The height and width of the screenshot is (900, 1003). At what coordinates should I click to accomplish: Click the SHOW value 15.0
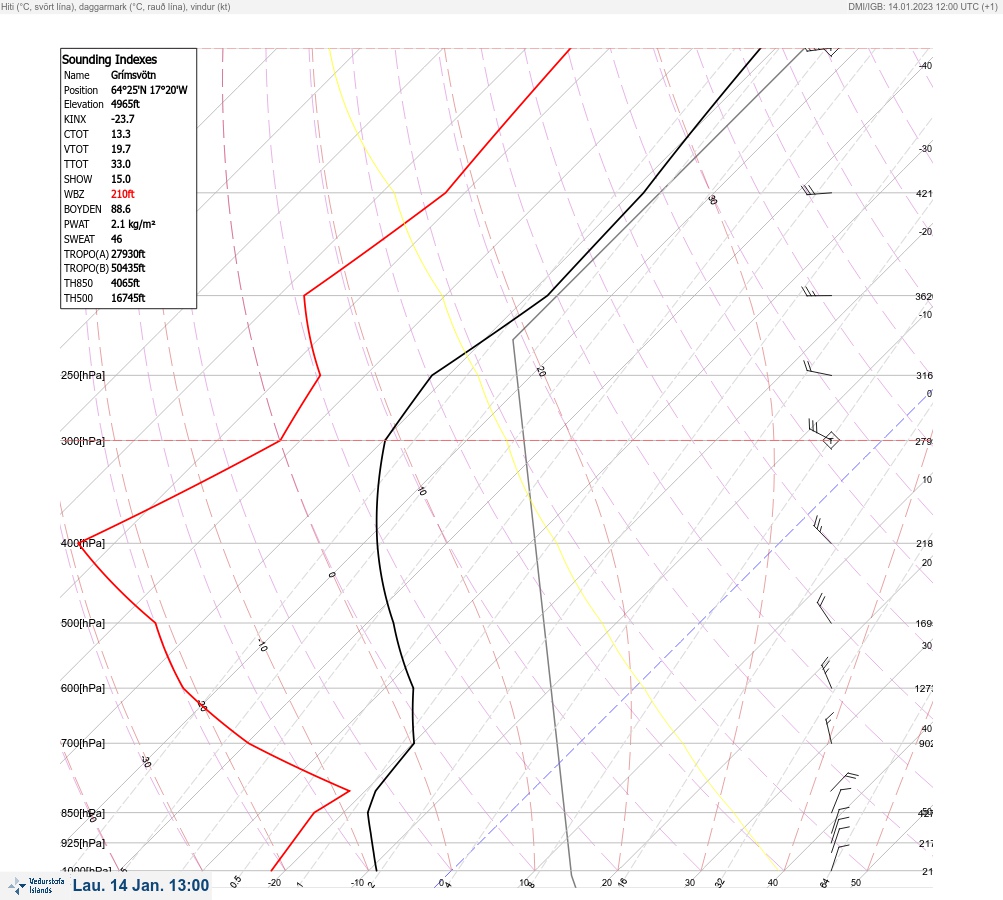pyautogui.click(x=121, y=179)
